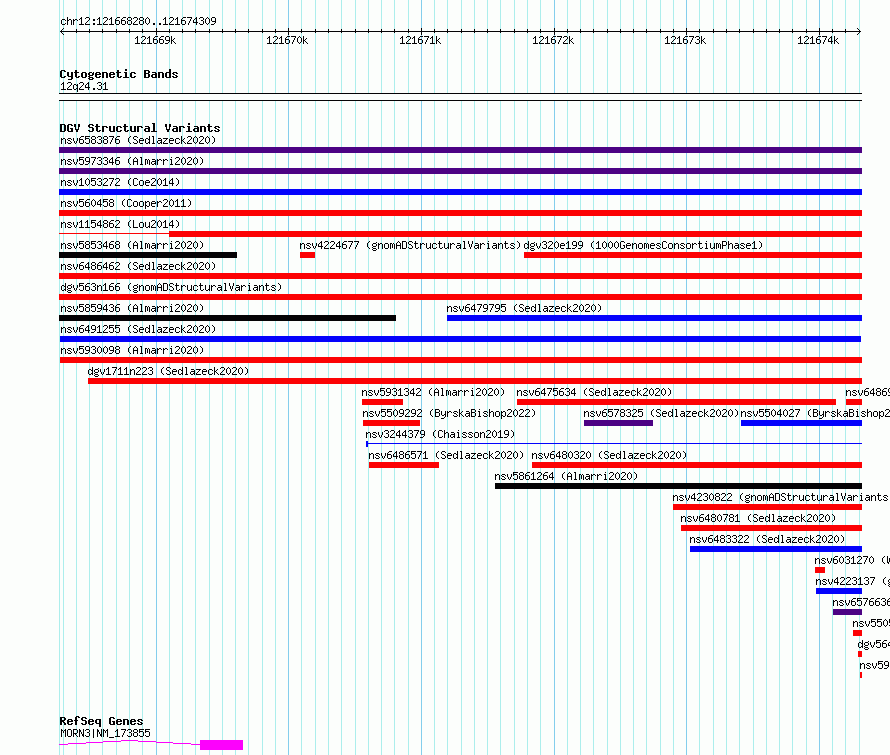Select the nsv5973346 (Almarri2020) purple bar
The height and width of the screenshot is (755, 890).
tap(460, 171)
